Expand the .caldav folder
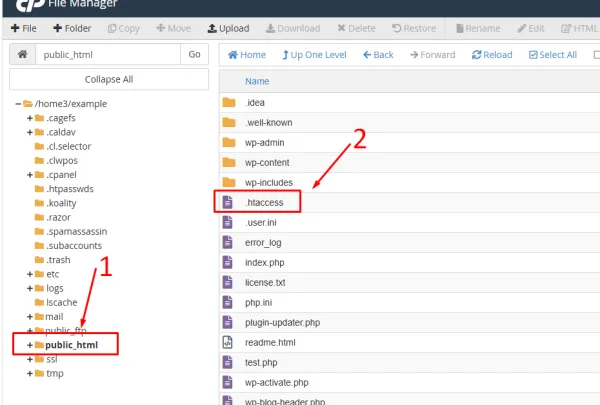 (x=30, y=132)
